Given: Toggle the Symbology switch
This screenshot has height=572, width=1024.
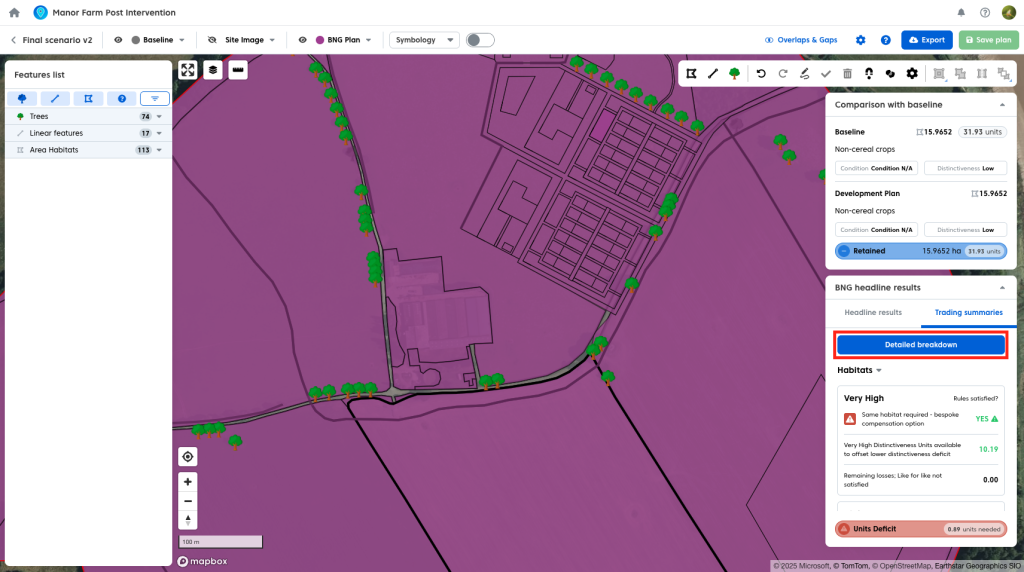Looking at the screenshot, I should pos(480,40).
